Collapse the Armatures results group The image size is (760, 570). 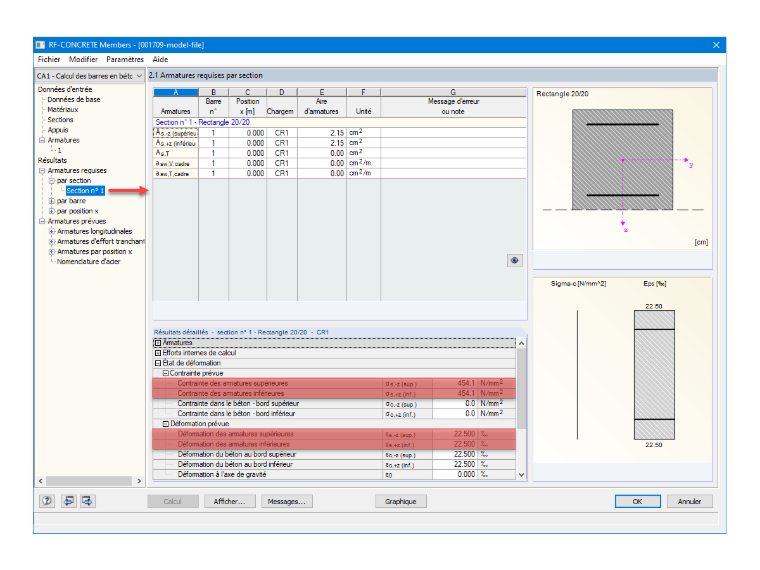pos(158,343)
